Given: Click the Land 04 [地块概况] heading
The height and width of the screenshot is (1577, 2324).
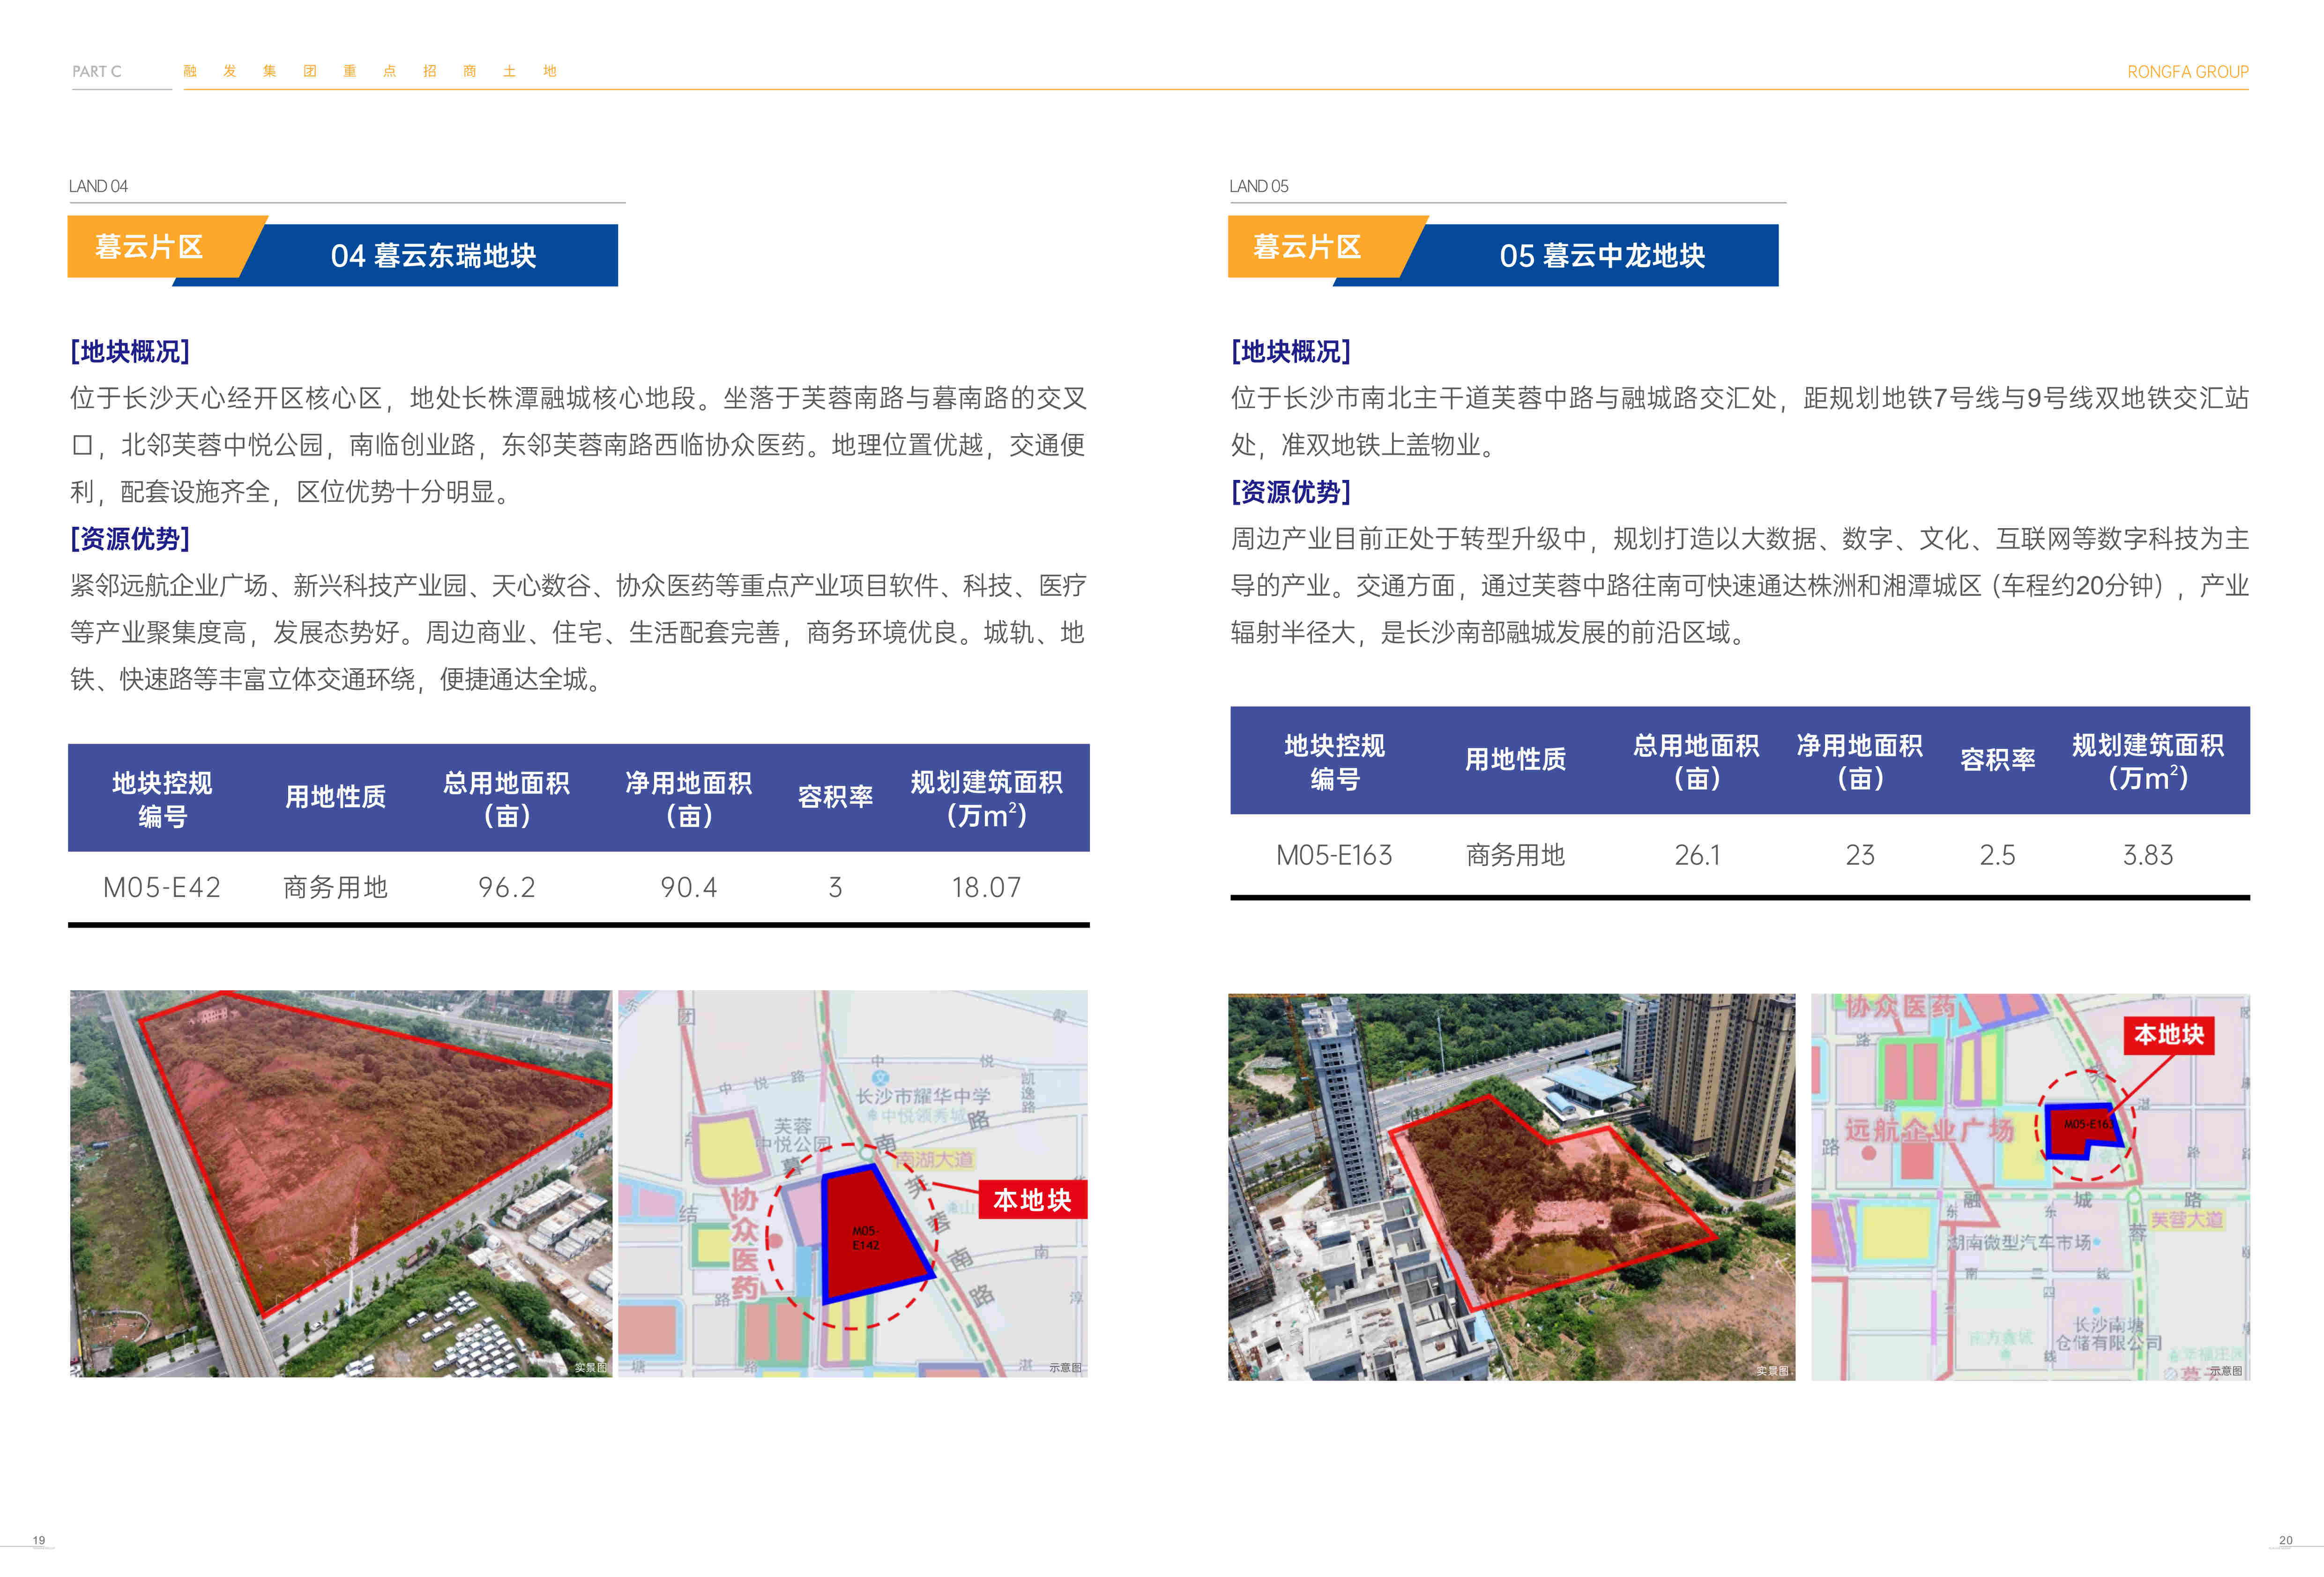Looking at the screenshot, I should [x=130, y=351].
